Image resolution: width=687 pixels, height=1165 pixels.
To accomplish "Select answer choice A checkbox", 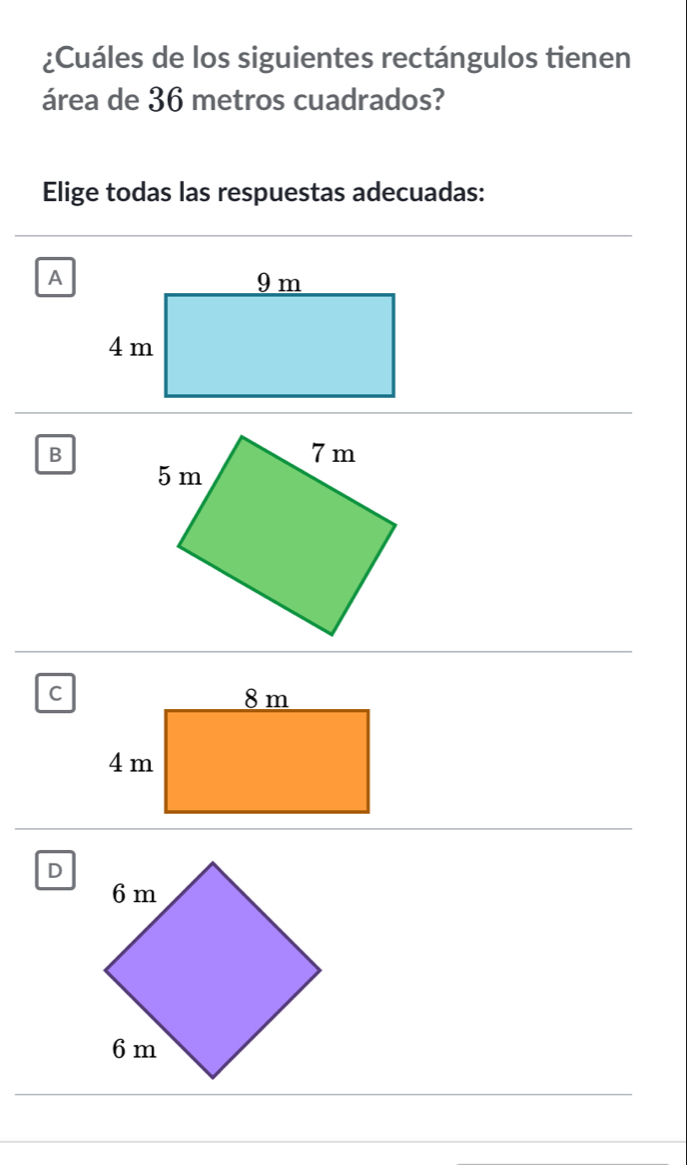I will click(55, 277).
